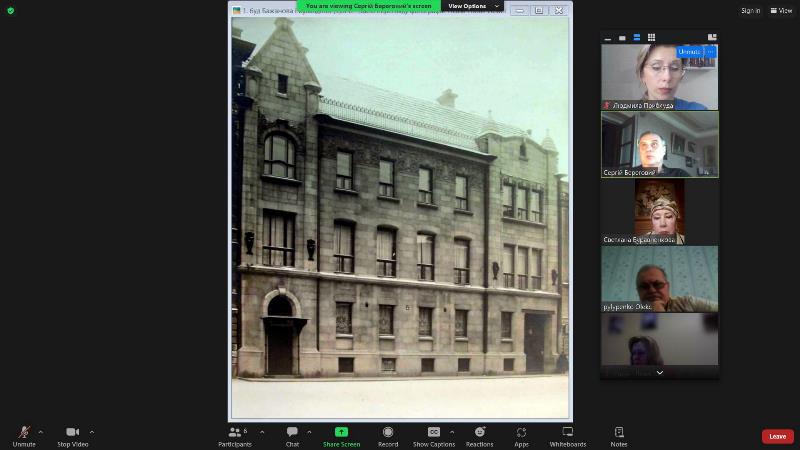Viewport: 800px width, 450px height.
Task: Click the blue Unmute button on first video
Action: point(689,52)
